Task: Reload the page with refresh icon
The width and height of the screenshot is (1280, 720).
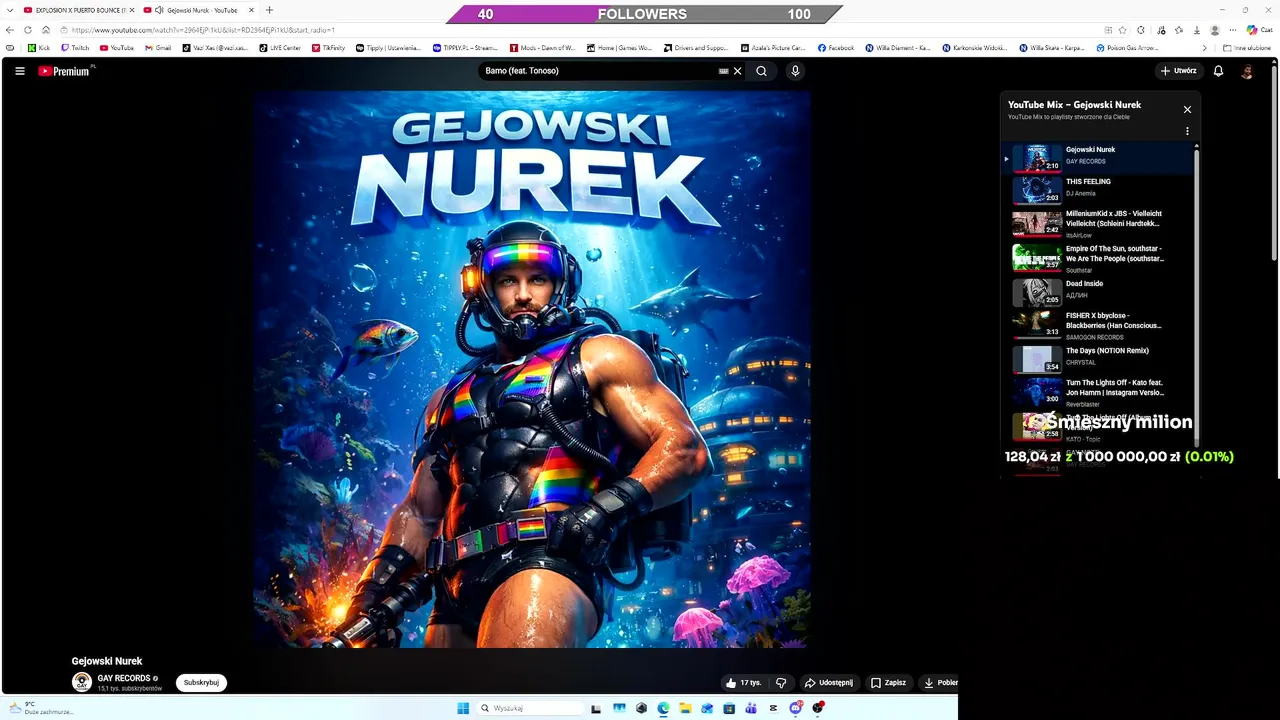Action: coord(28,30)
